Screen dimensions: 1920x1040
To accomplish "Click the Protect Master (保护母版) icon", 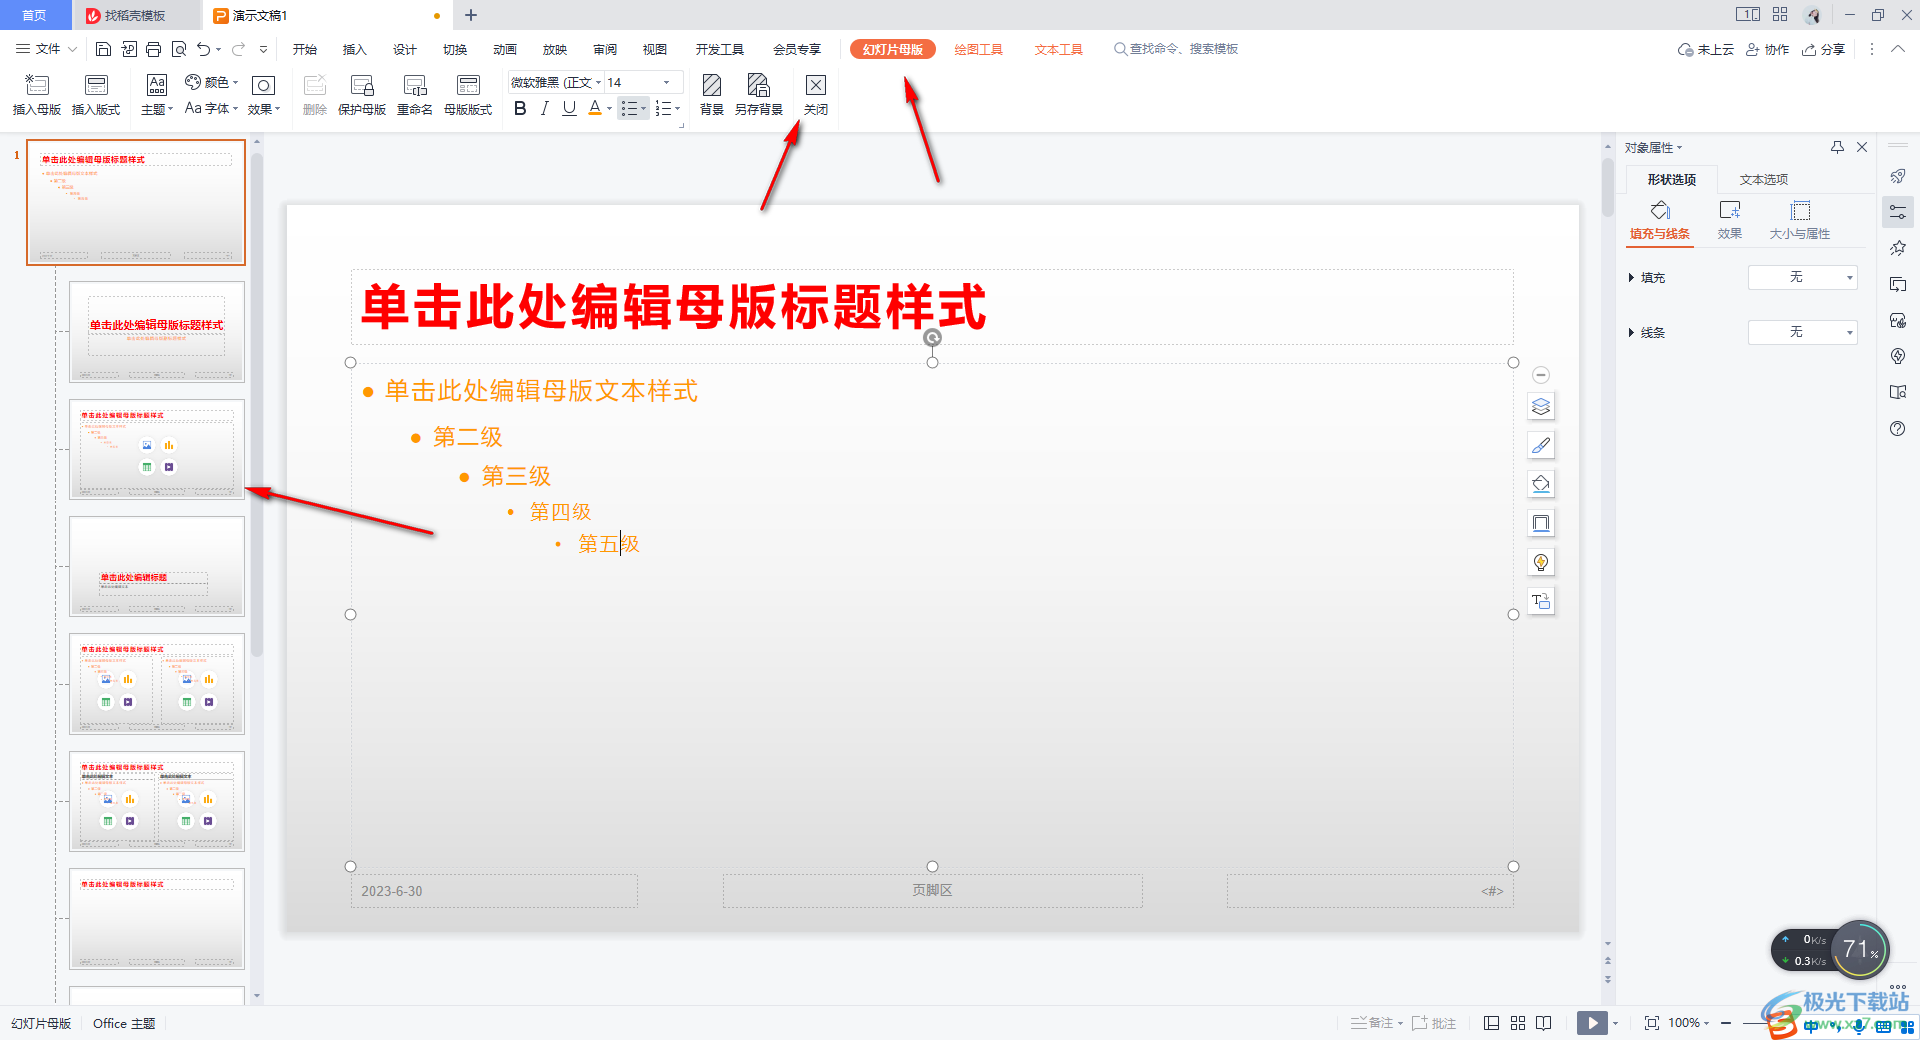I will (x=362, y=95).
